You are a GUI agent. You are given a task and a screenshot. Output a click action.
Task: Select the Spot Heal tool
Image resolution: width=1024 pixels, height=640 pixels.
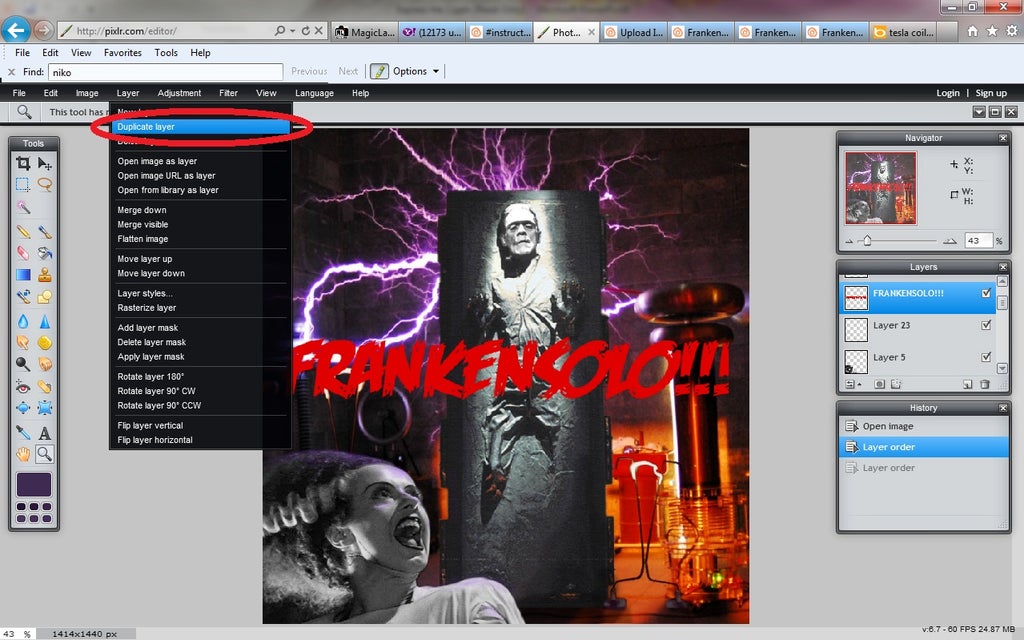[44, 387]
